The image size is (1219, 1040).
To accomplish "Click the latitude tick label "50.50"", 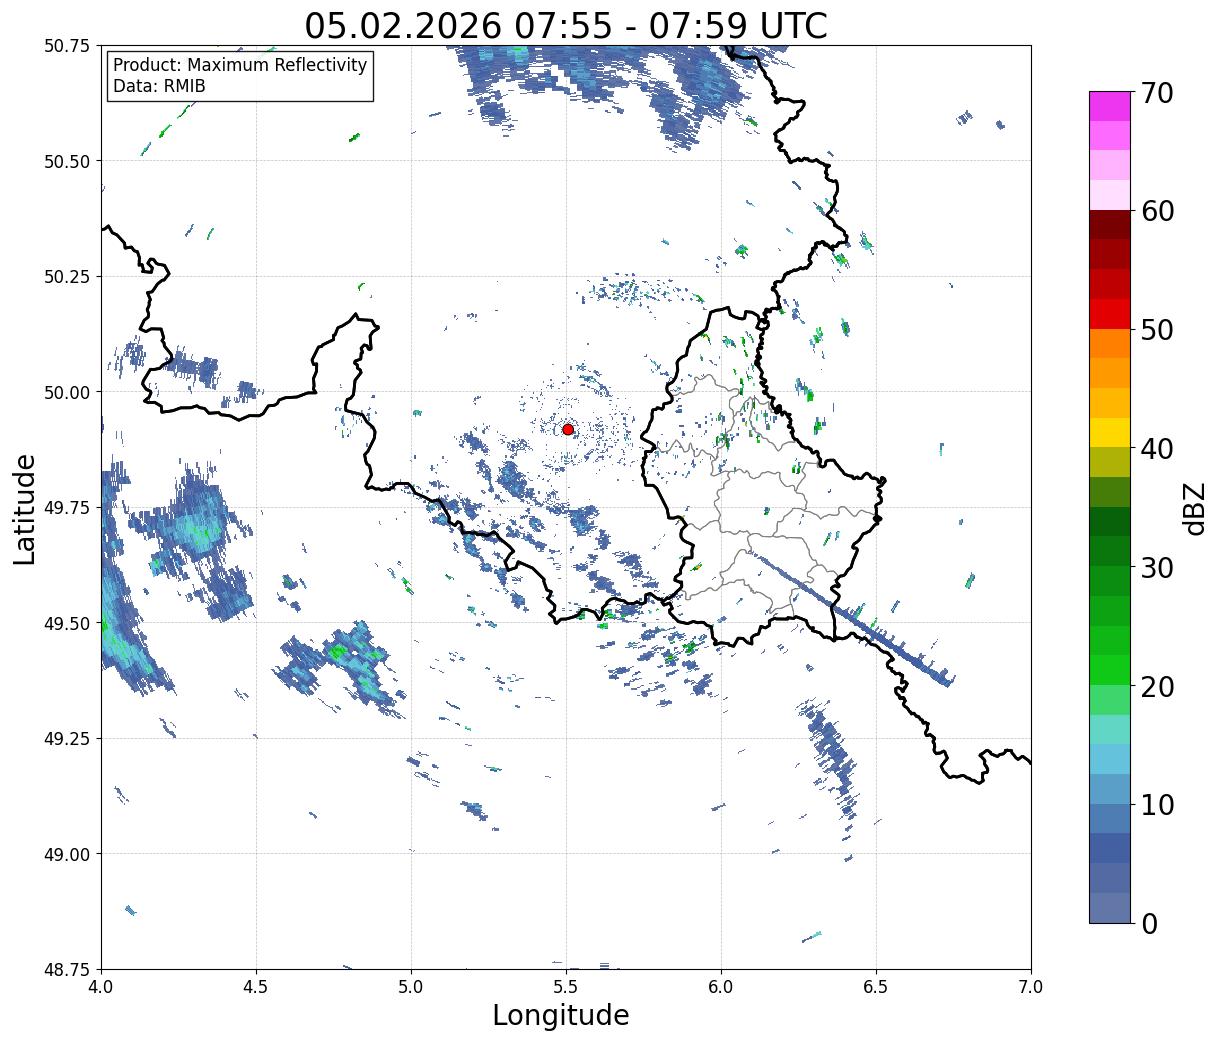I will coord(66,161).
